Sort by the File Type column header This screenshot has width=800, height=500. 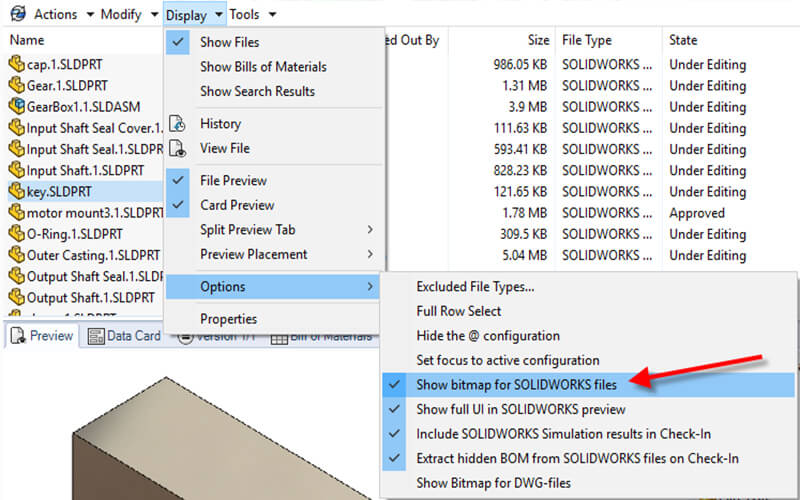pos(587,40)
